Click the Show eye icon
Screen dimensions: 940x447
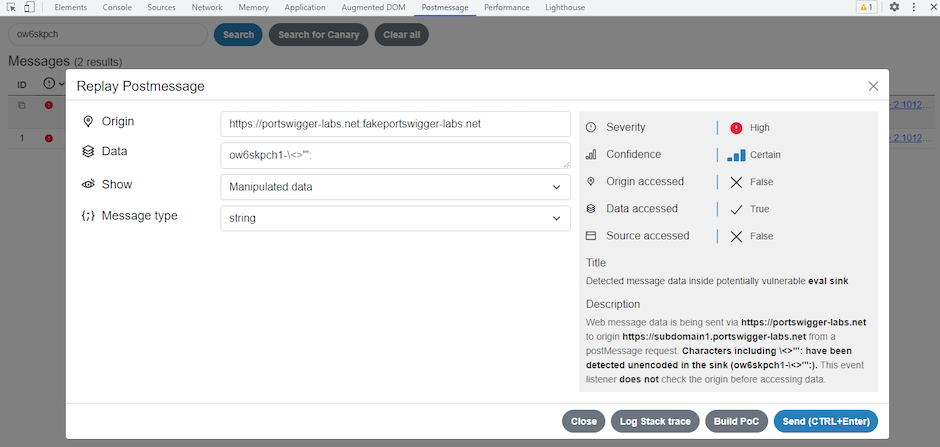pyautogui.click(x=88, y=184)
